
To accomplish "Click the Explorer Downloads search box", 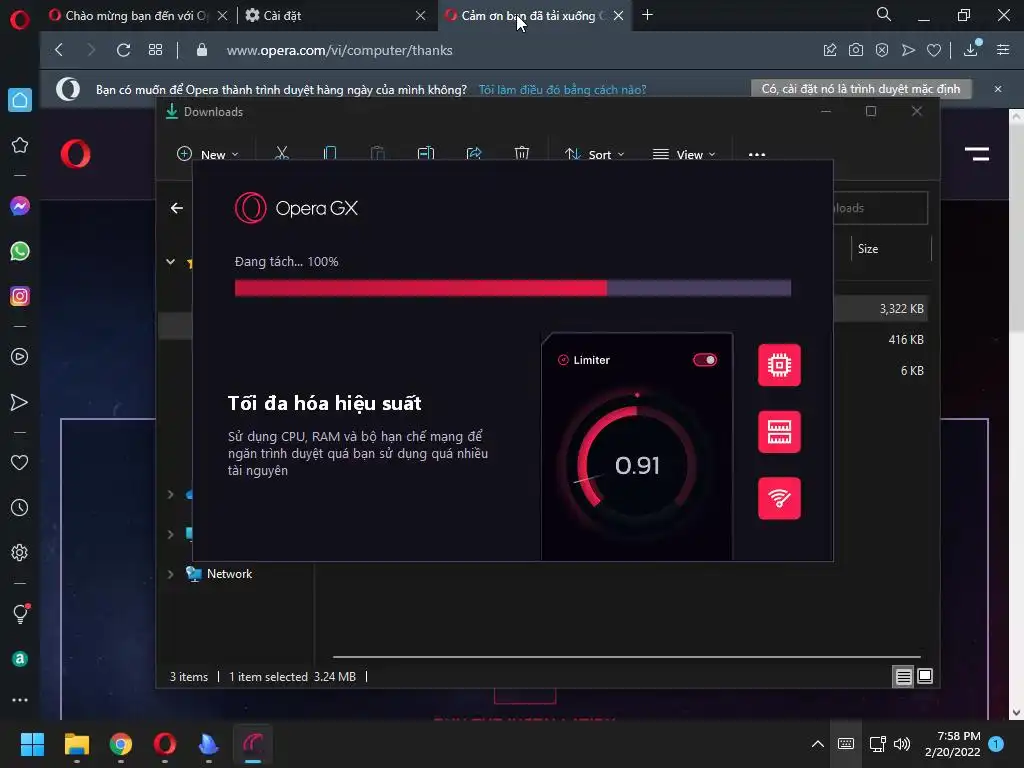I will point(880,208).
